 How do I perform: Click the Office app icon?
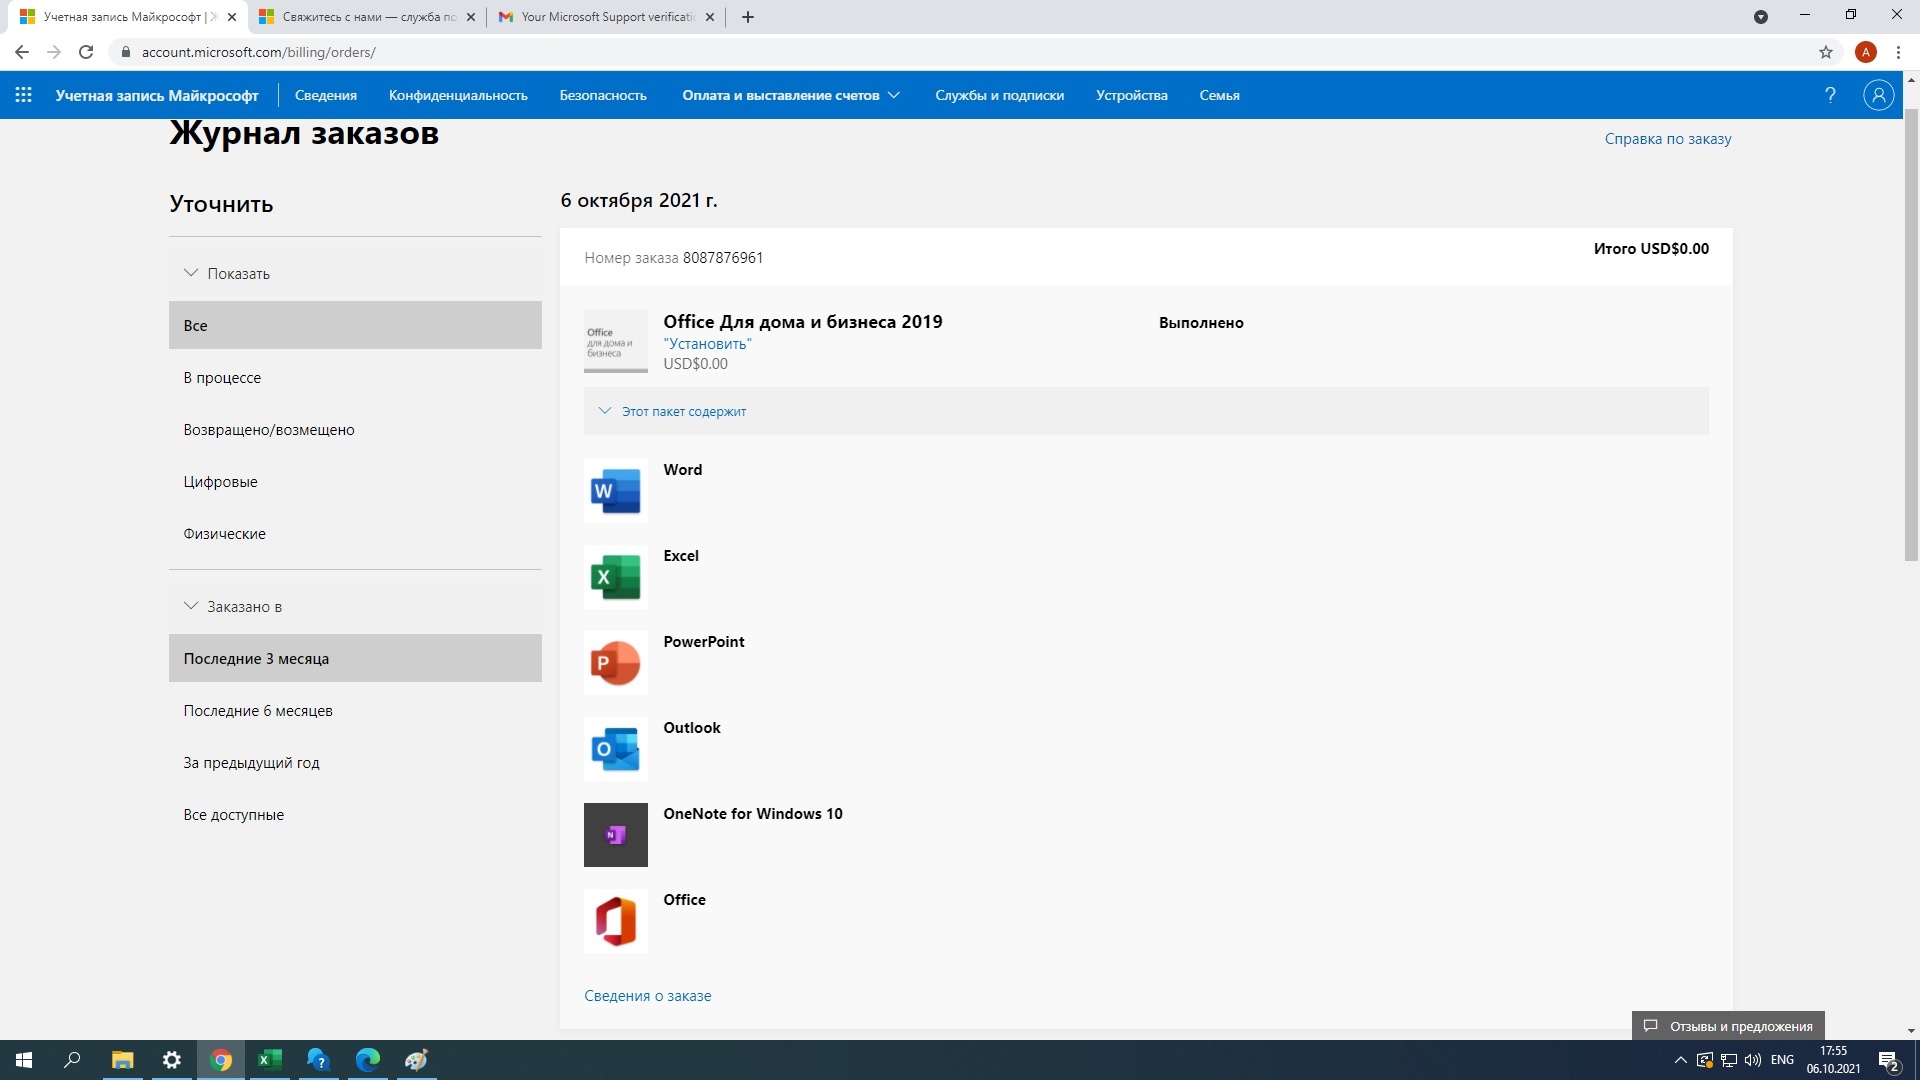click(615, 921)
